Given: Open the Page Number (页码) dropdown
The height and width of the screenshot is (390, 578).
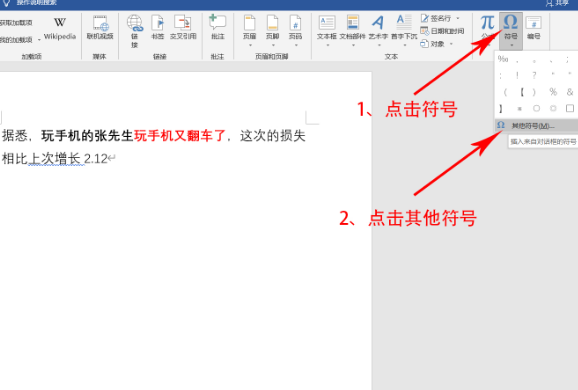Looking at the screenshot, I should click(295, 31).
